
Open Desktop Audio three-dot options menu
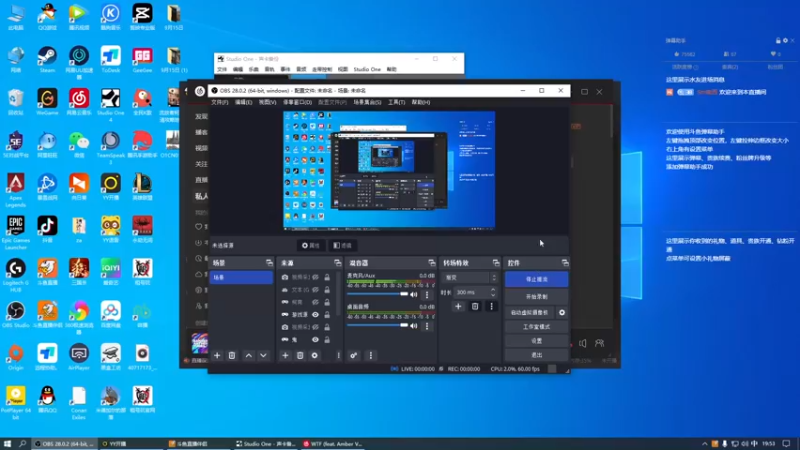click(427, 326)
